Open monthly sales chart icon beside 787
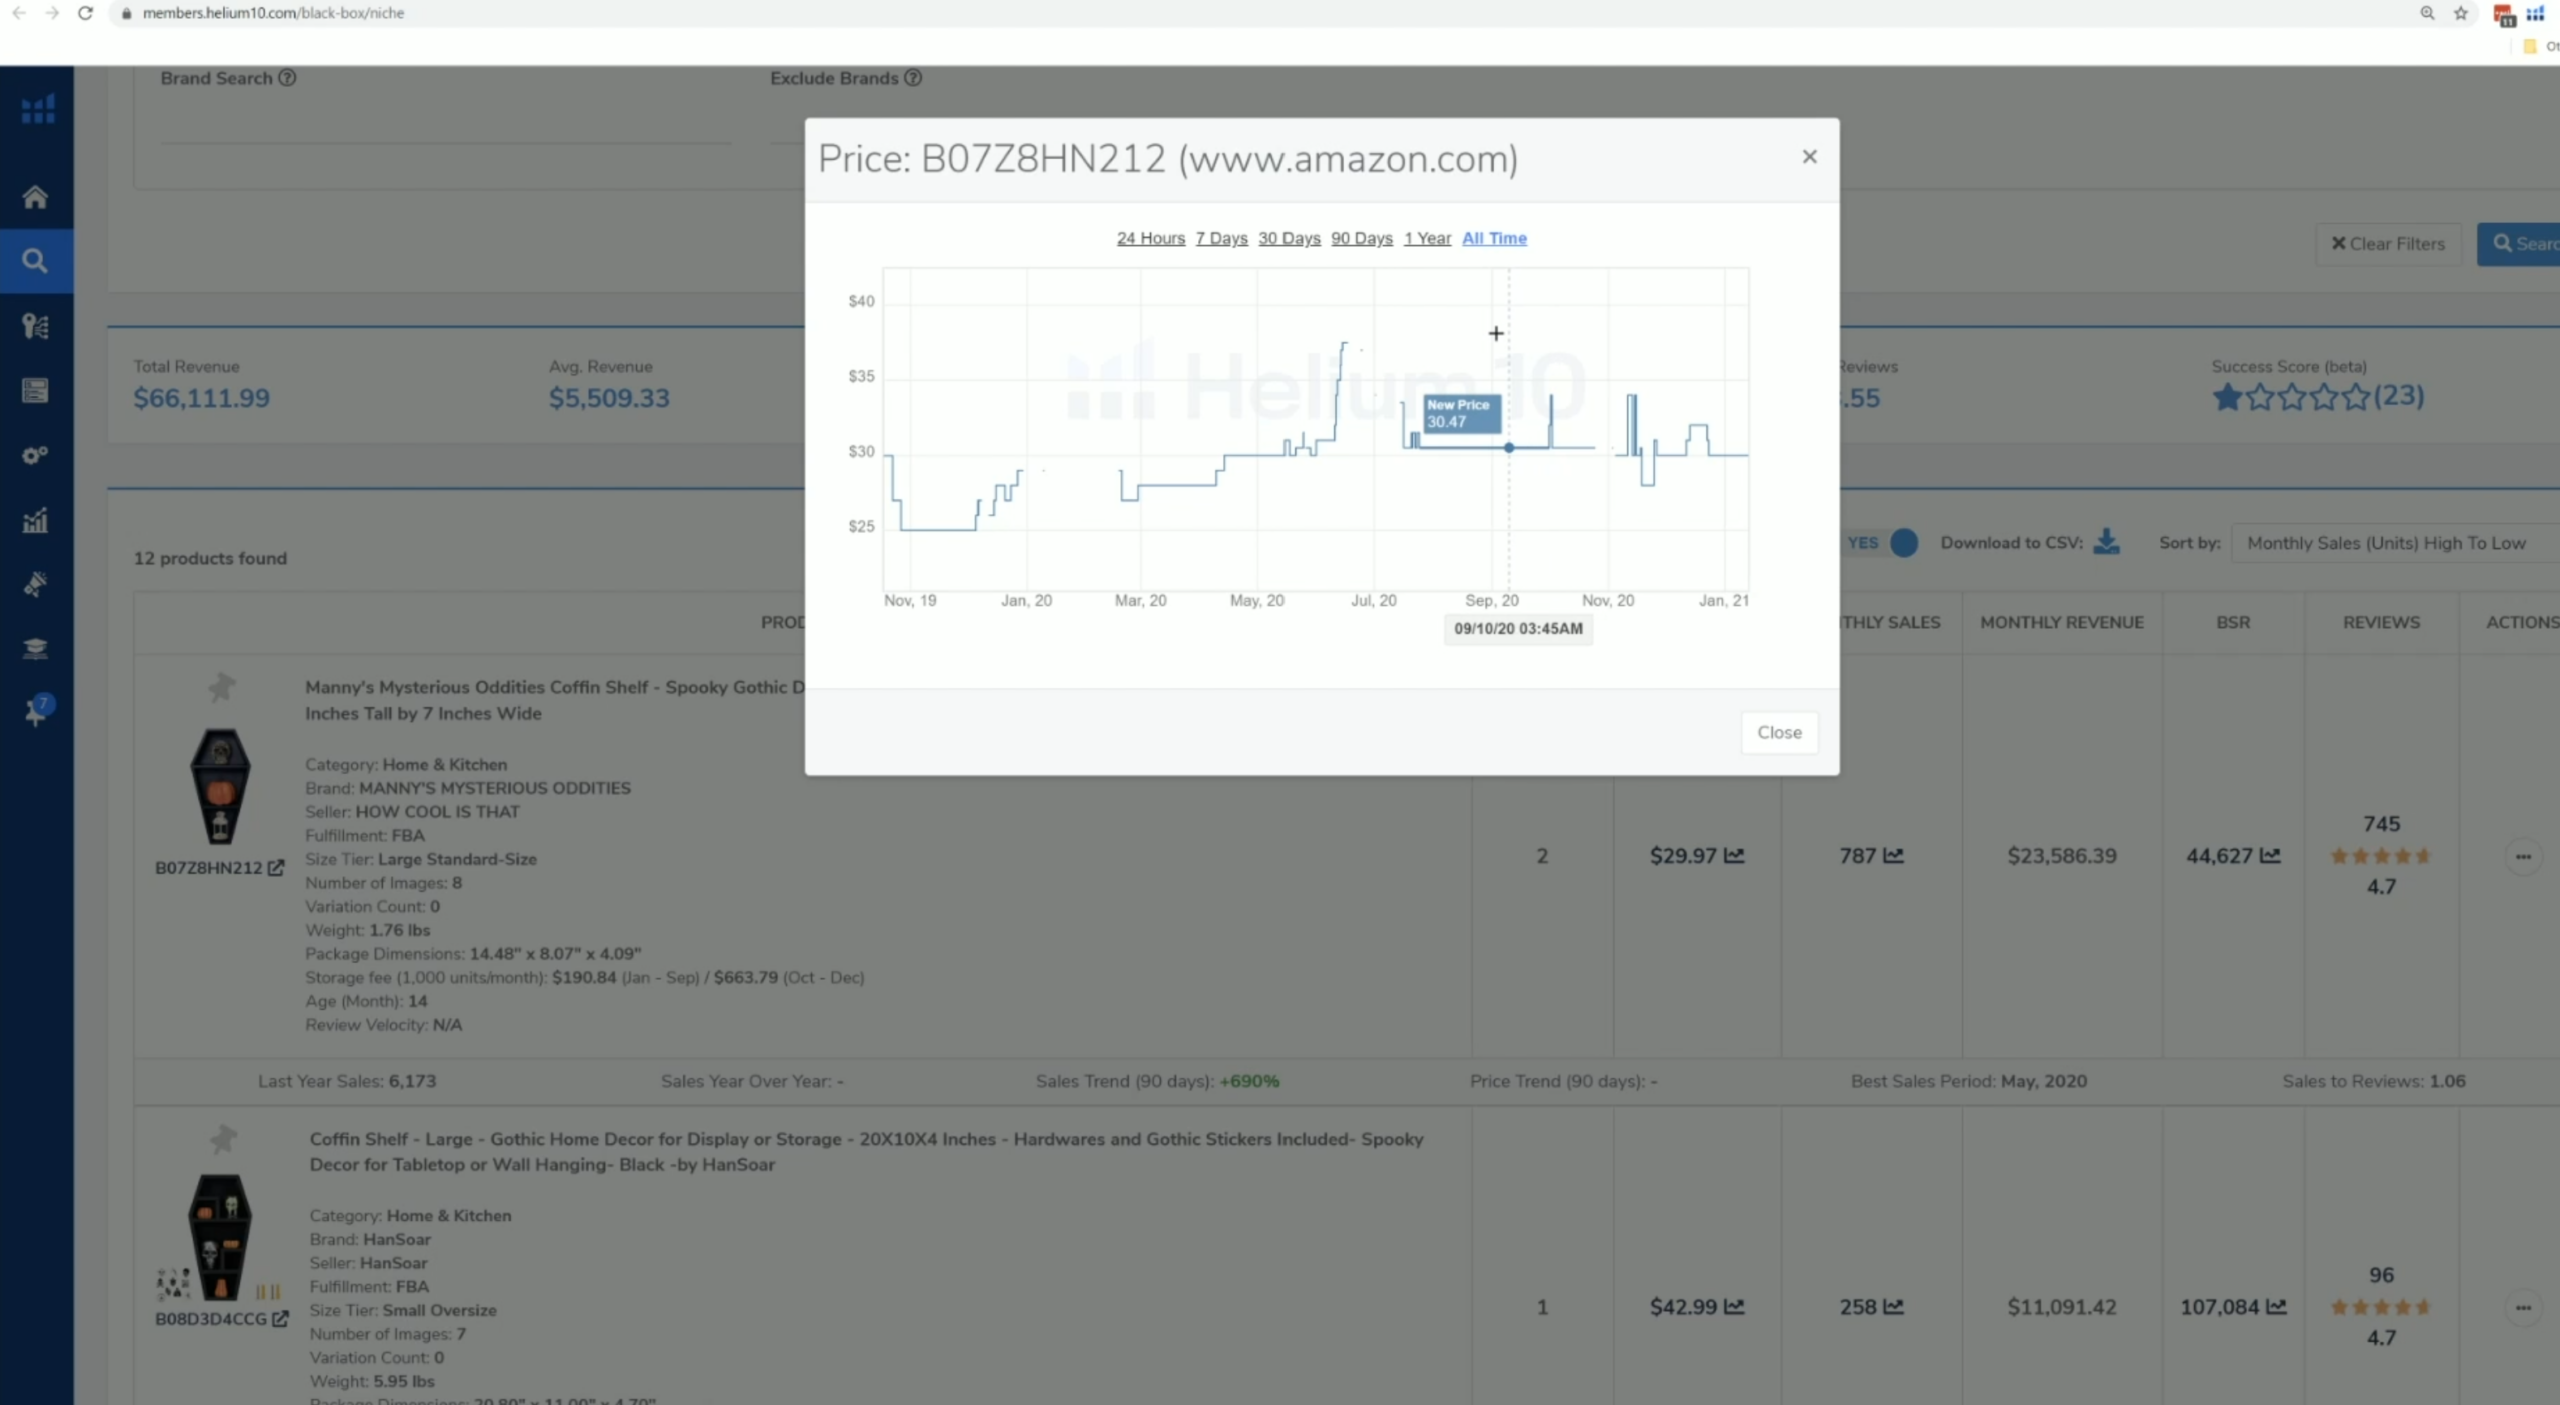Image resolution: width=2560 pixels, height=1405 pixels. tap(1893, 856)
